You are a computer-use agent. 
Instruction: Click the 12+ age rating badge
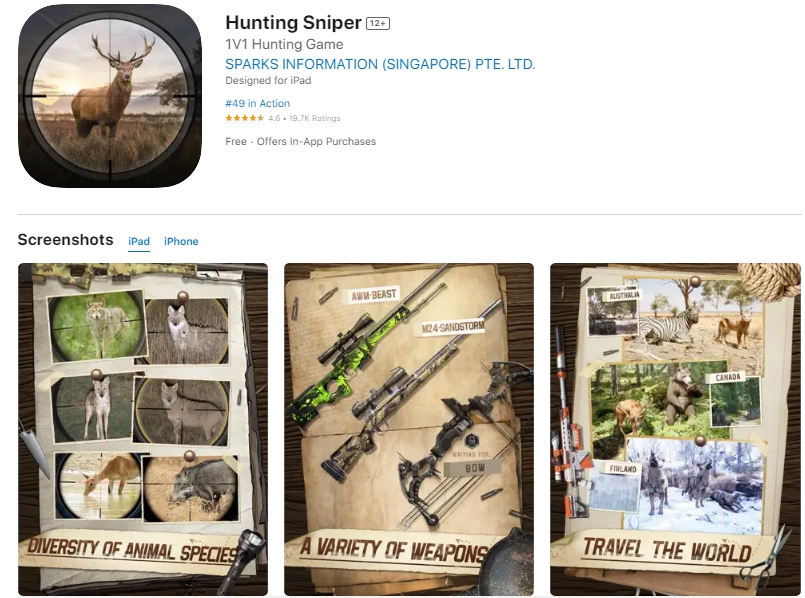pyautogui.click(x=377, y=23)
